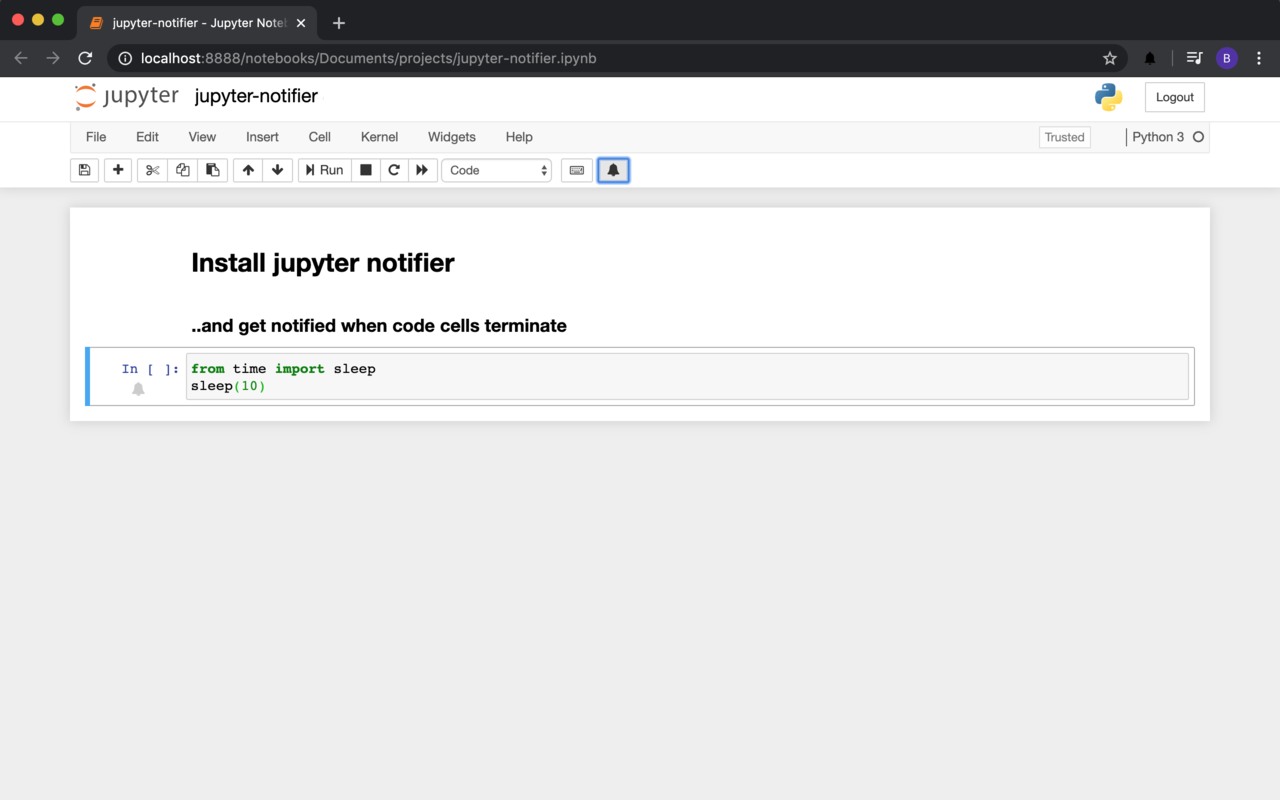Click the sleep(10) code line
Viewport: 1280px width, 800px height.
228,386
